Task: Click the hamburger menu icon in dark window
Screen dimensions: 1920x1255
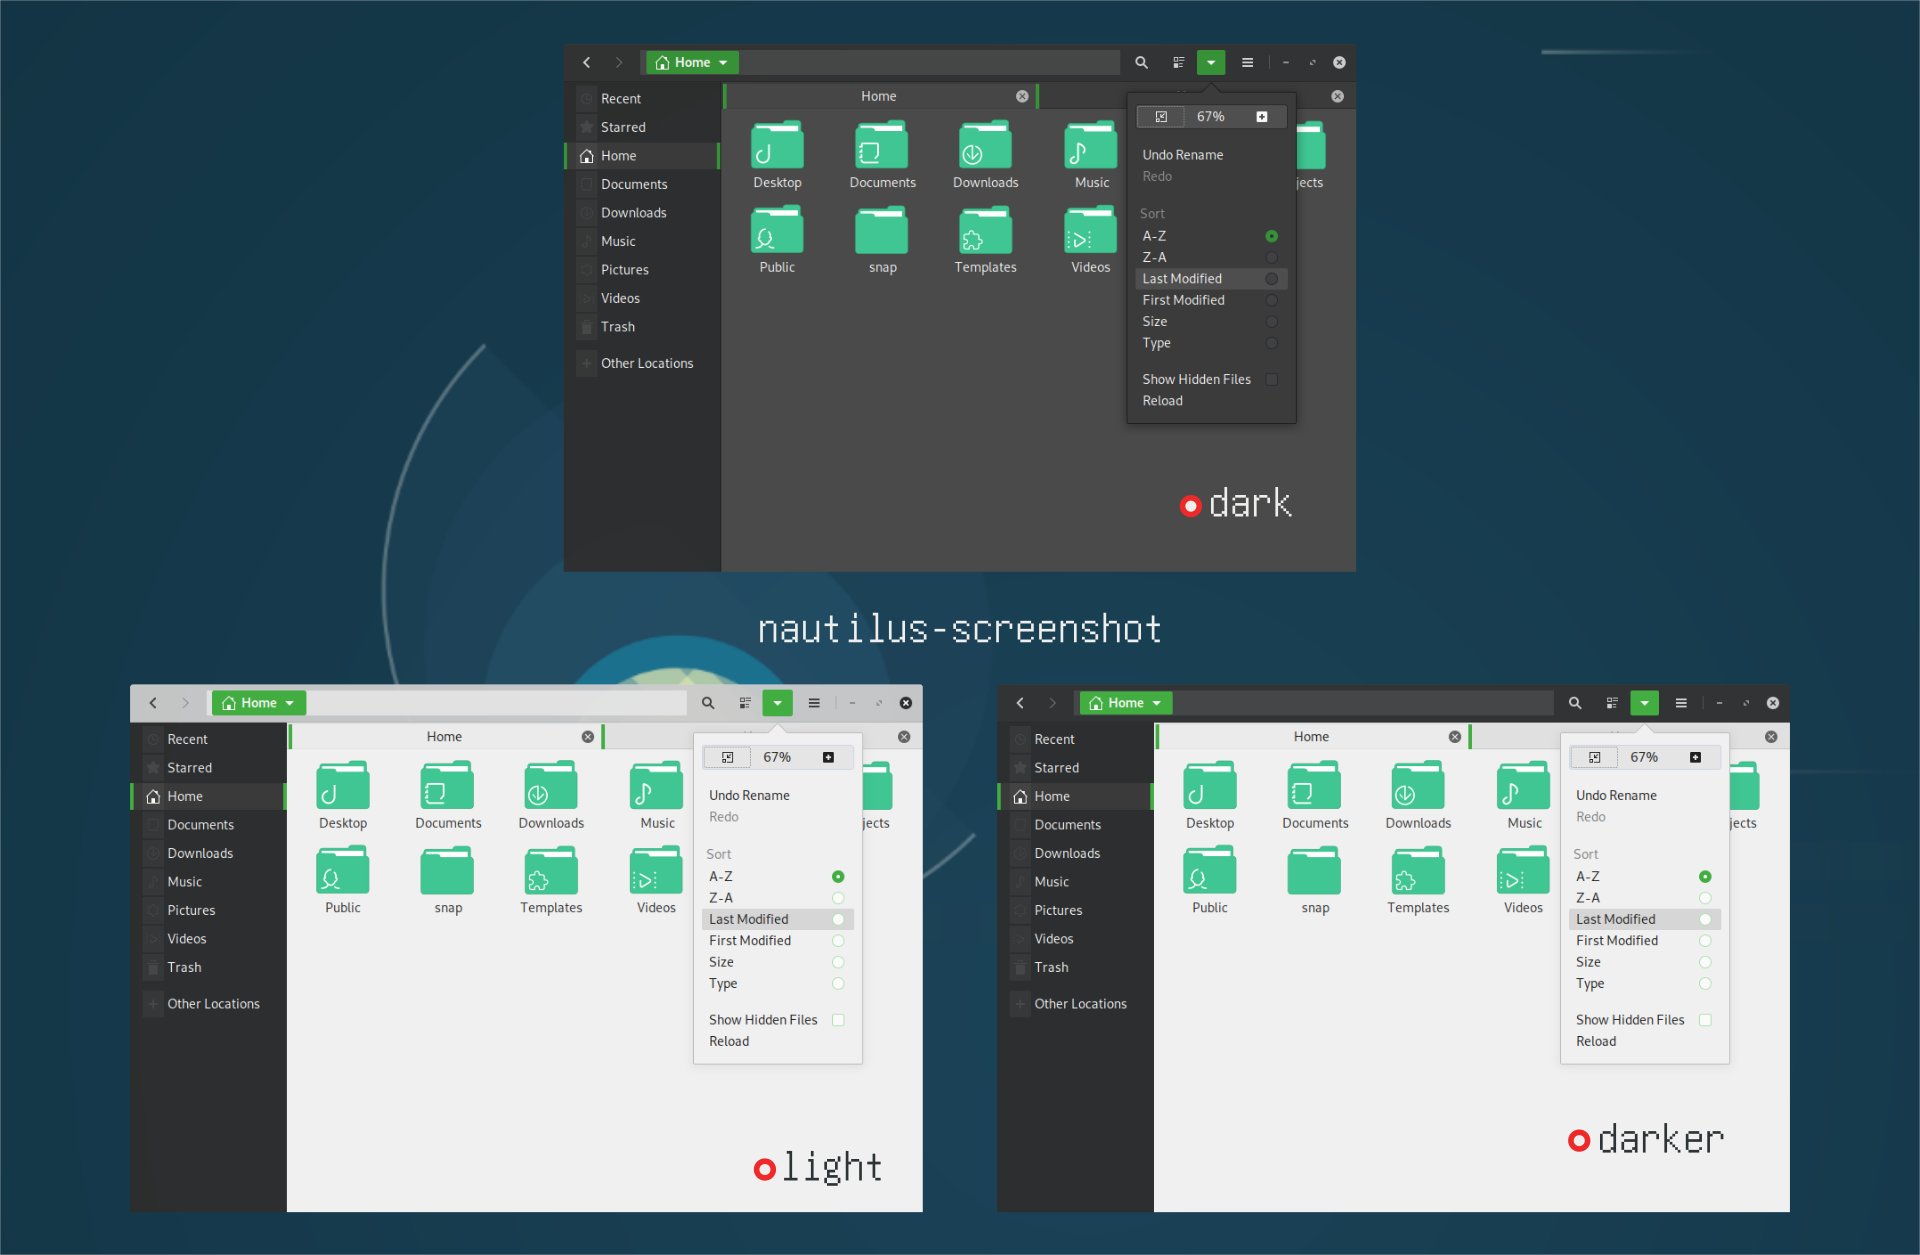Action: [1247, 62]
